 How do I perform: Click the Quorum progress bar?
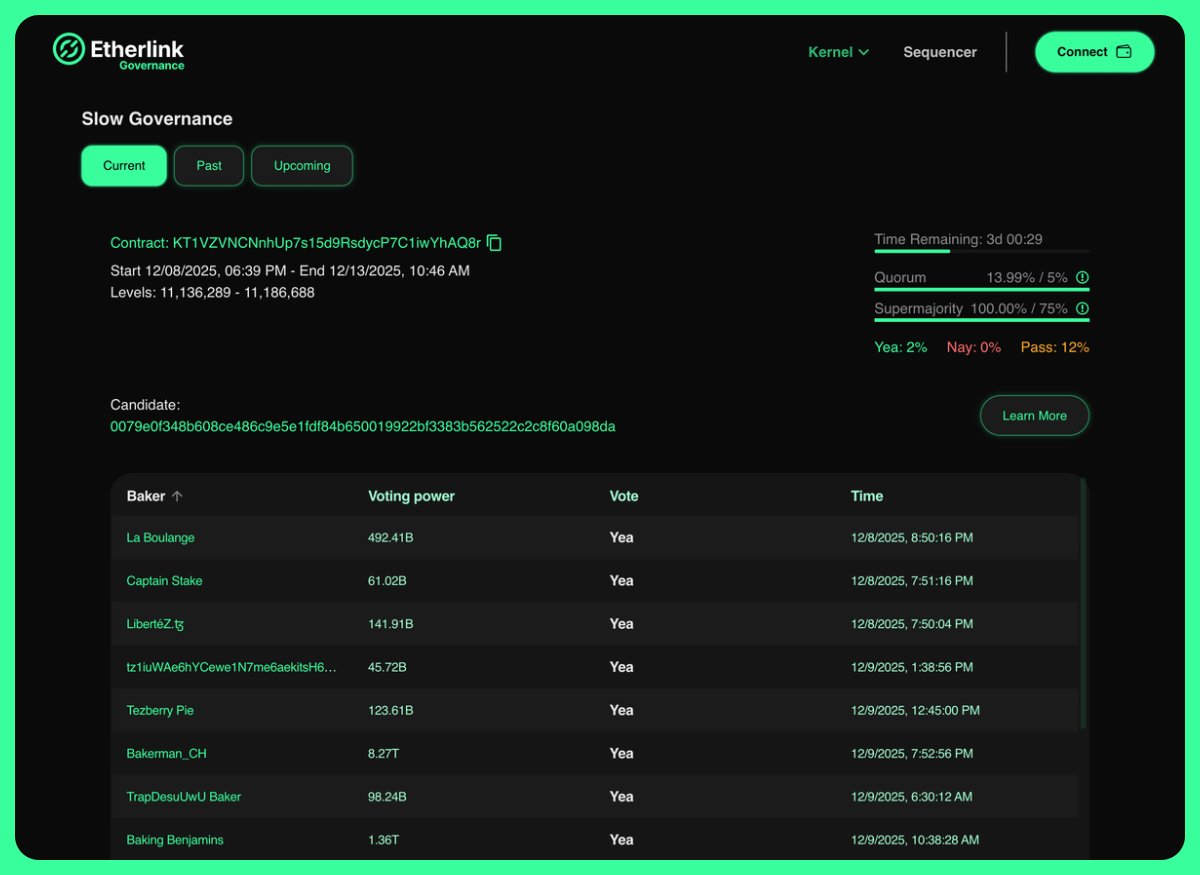[x=982, y=289]
